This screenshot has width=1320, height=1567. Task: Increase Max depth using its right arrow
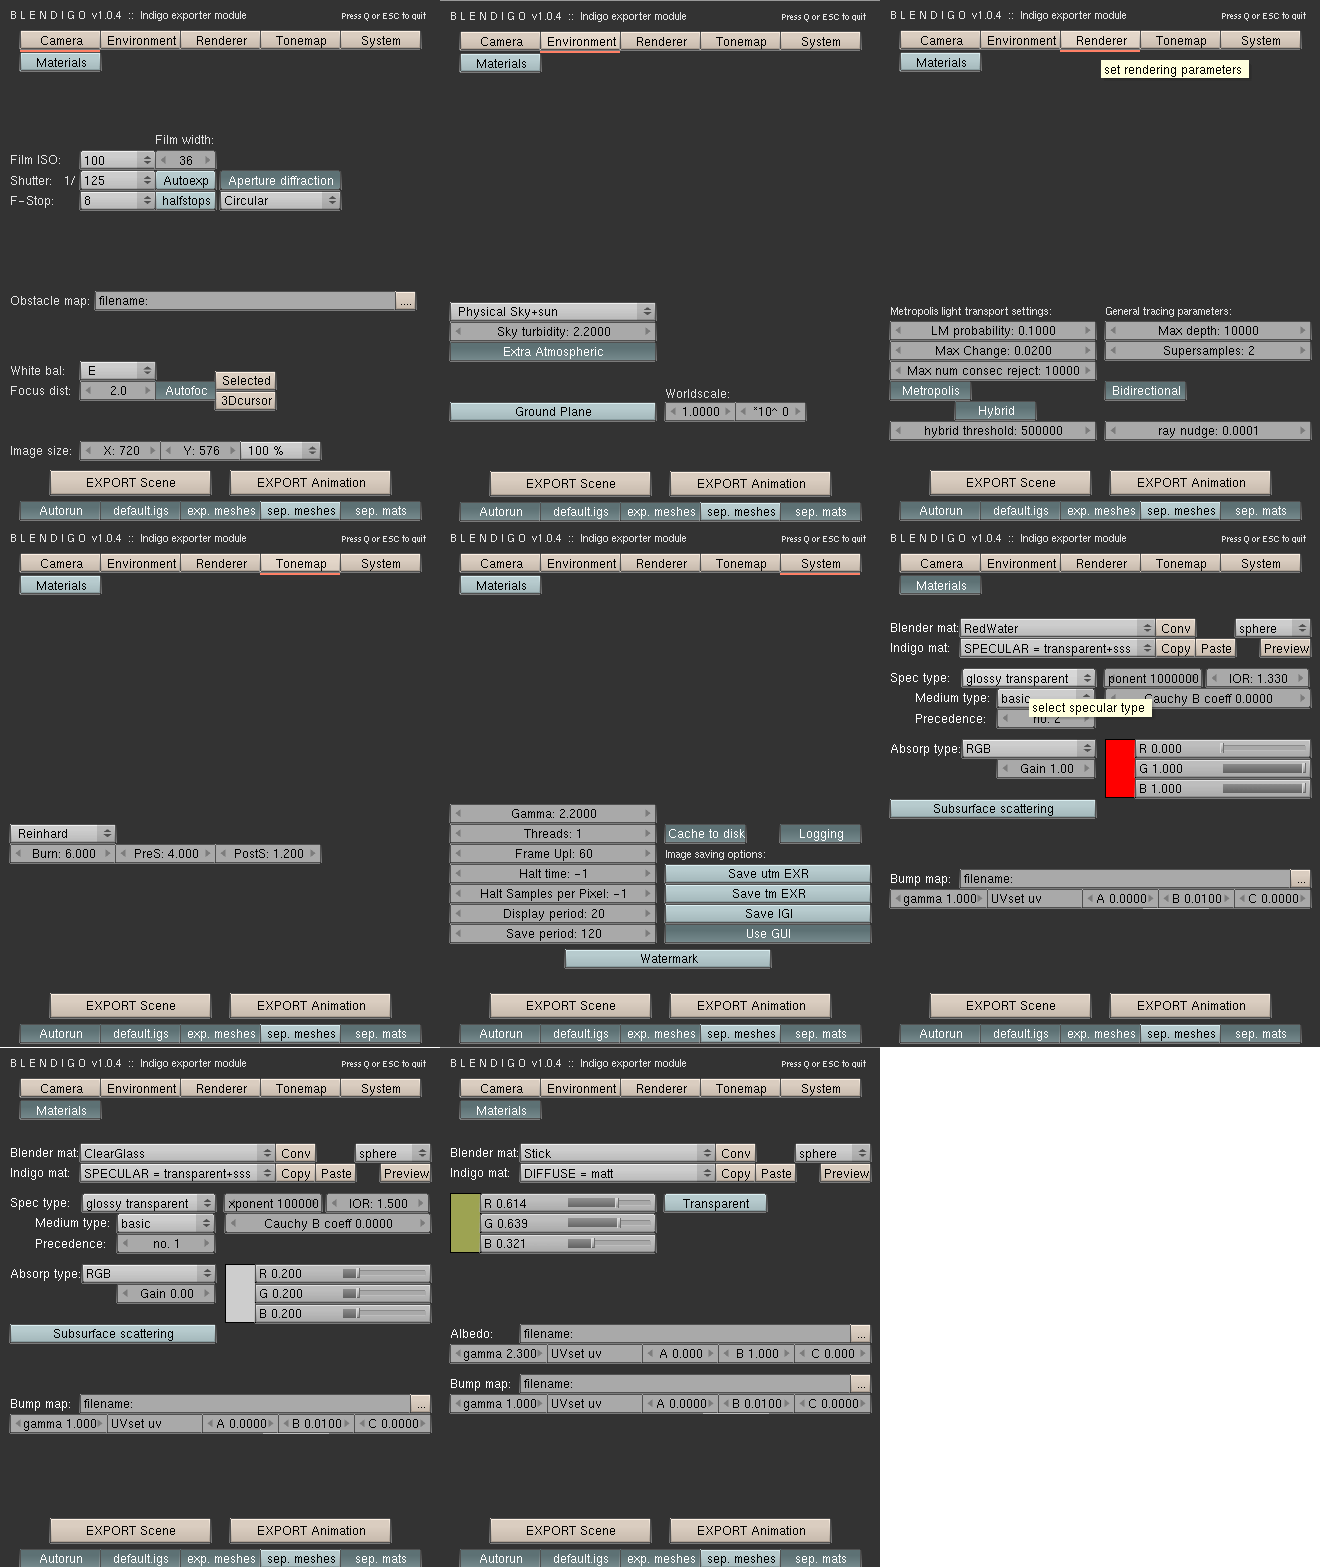click(1303, 331)
